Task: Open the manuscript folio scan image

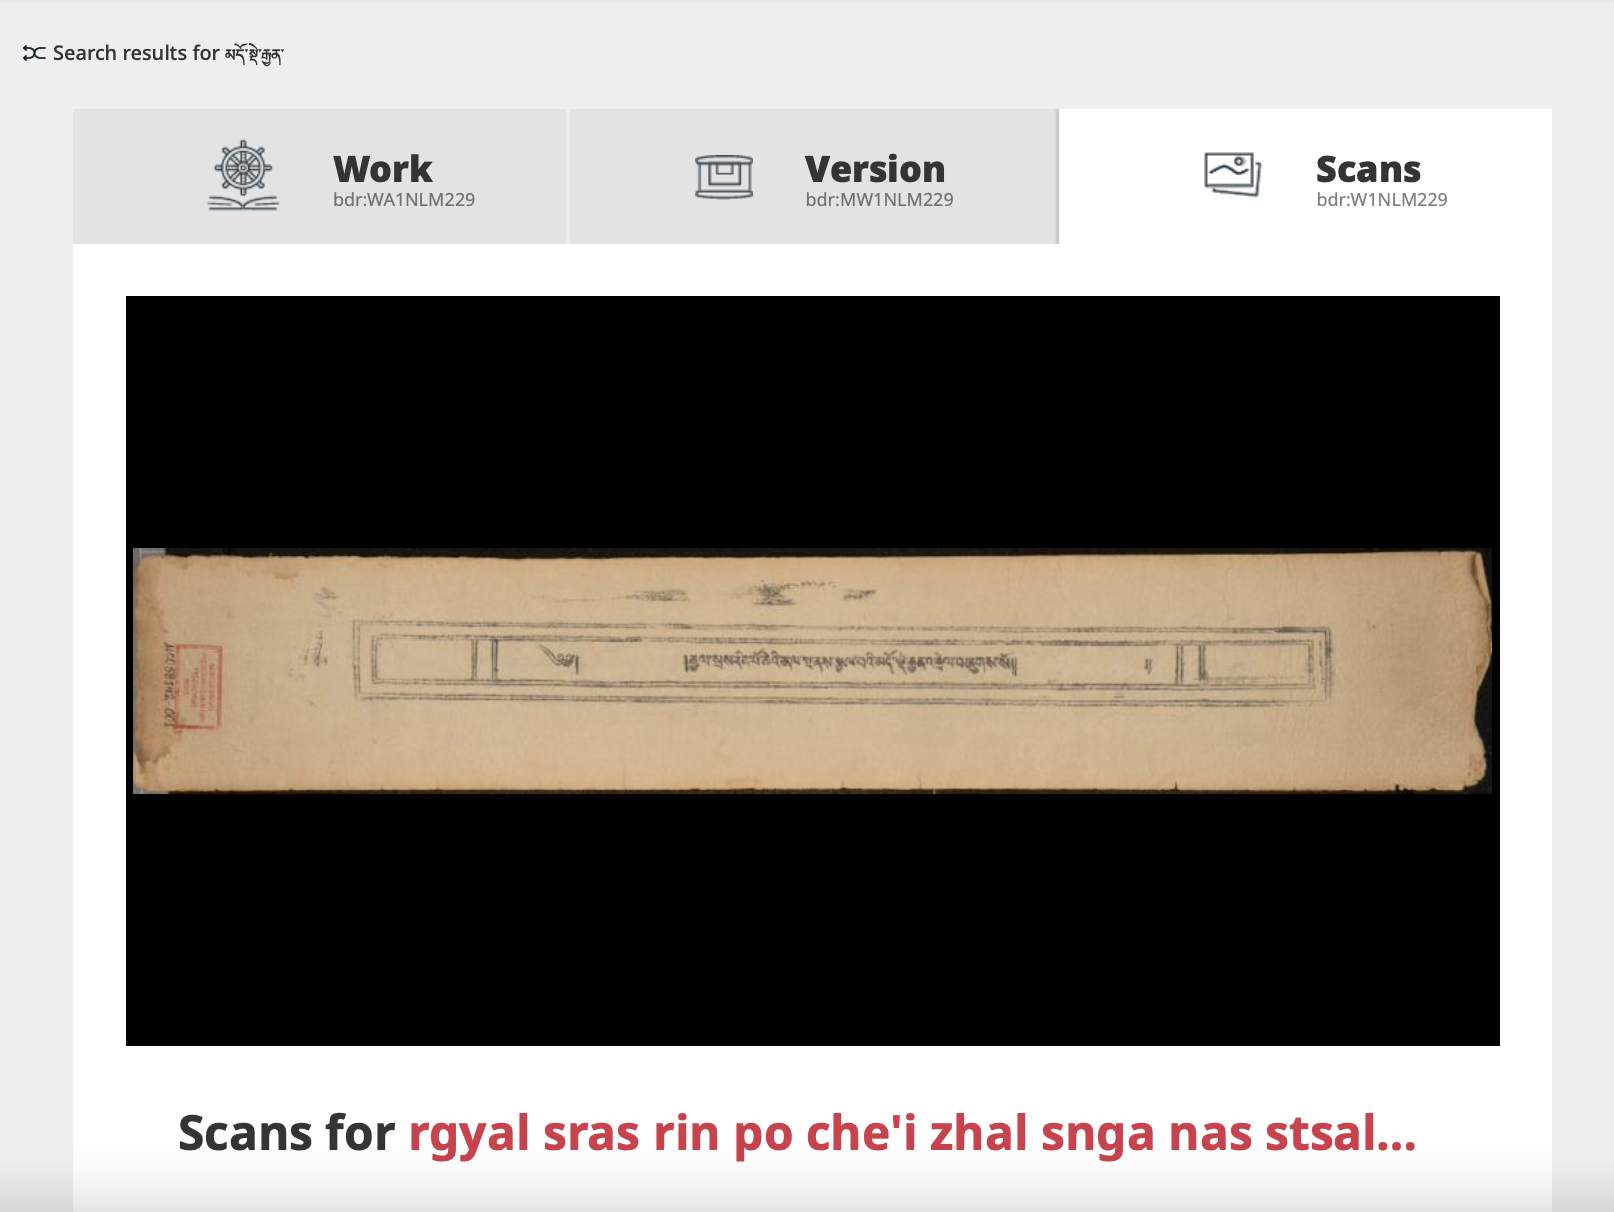Action: [812, 671]
